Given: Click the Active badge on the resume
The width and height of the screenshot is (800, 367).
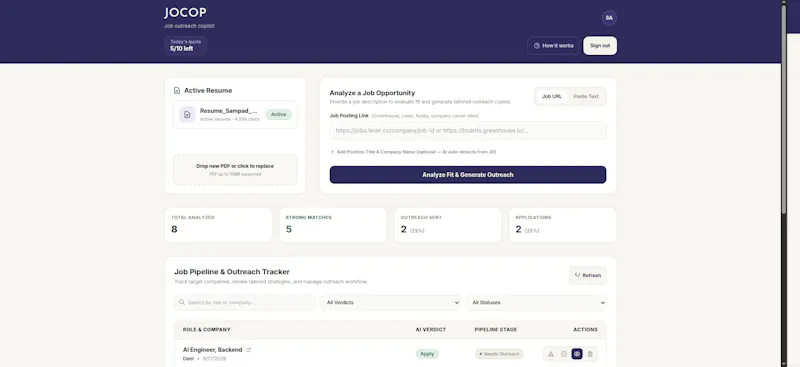Looking at the screenshot, I should click(x=279, y=114).
